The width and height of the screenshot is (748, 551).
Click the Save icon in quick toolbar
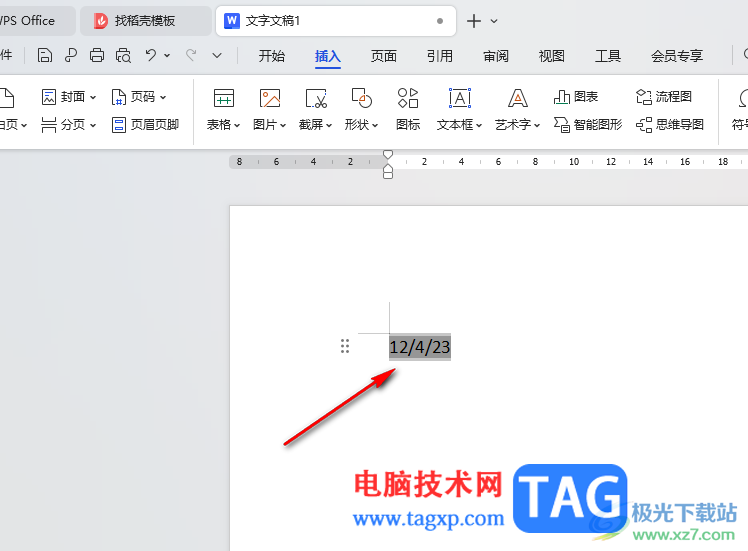pos(45,55)
